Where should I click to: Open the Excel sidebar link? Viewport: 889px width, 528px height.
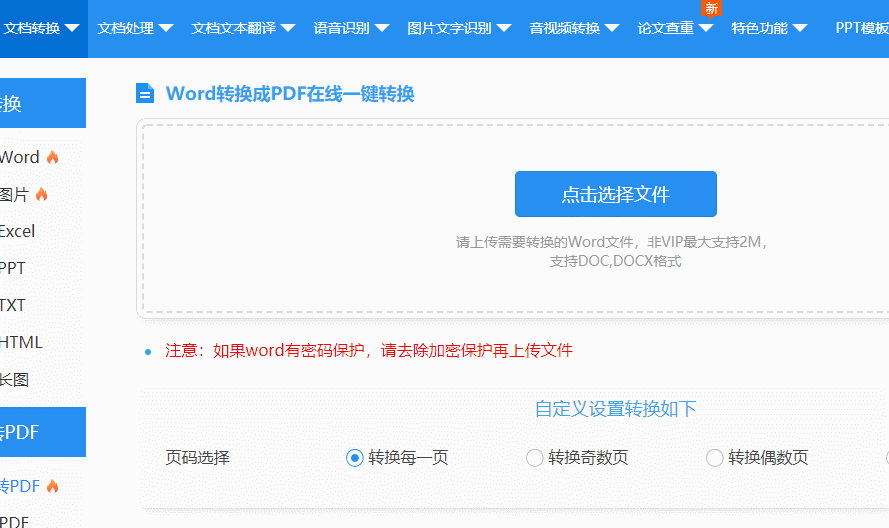point(18,231)
